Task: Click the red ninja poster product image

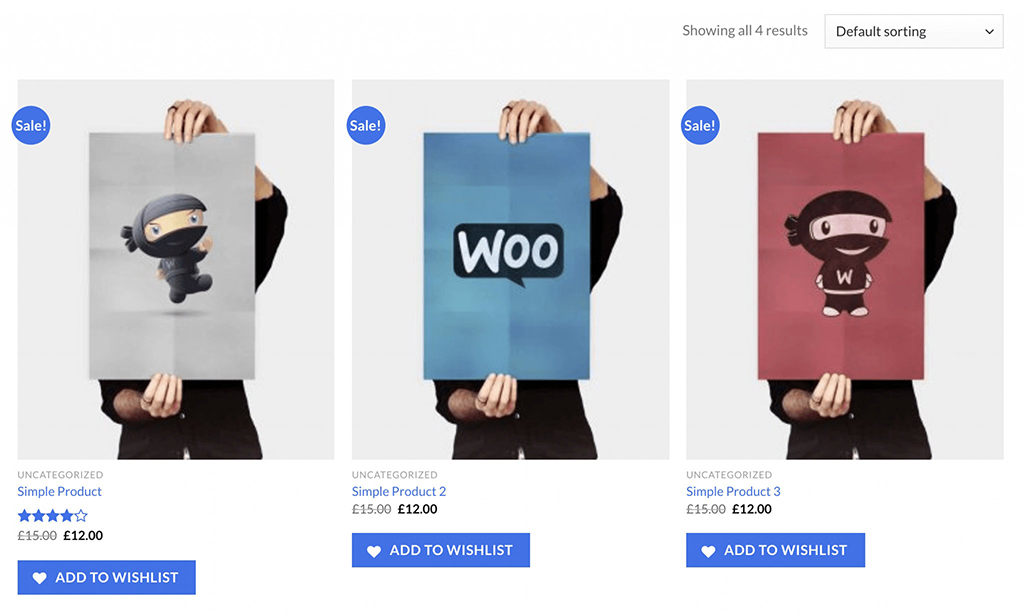Action: 845,270
